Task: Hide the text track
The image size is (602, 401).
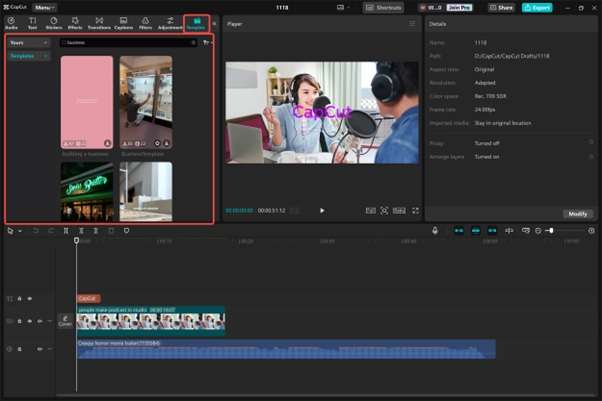Action: click(30, 298)
